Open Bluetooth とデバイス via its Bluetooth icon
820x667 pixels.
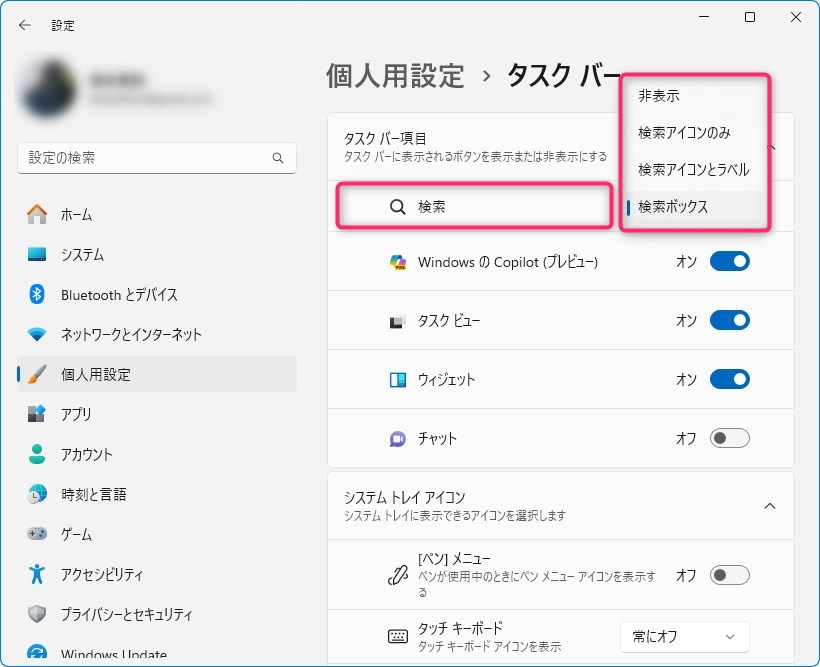pyautogui.click(x=37, y=294)
